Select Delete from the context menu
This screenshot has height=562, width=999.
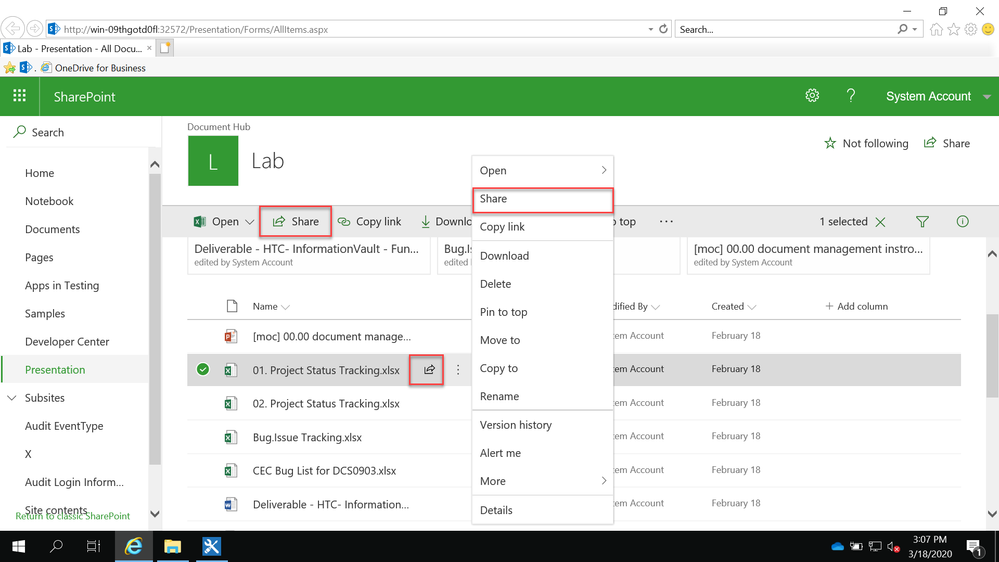[x=543, y=284]
